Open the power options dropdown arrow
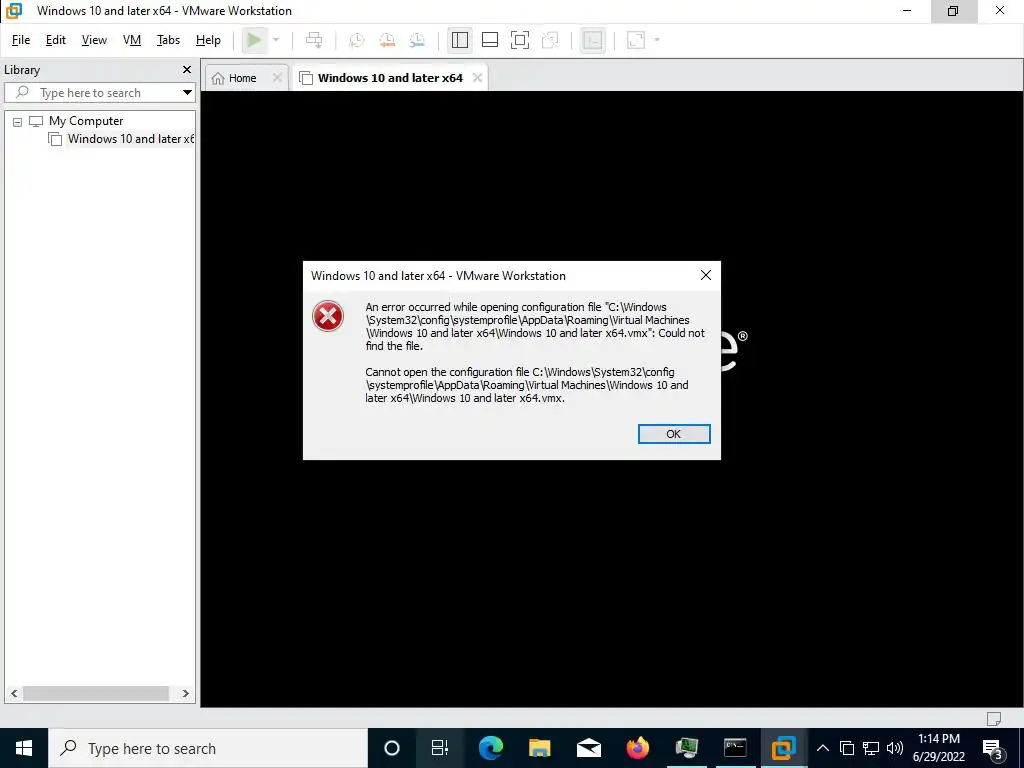 click(276, 40)
